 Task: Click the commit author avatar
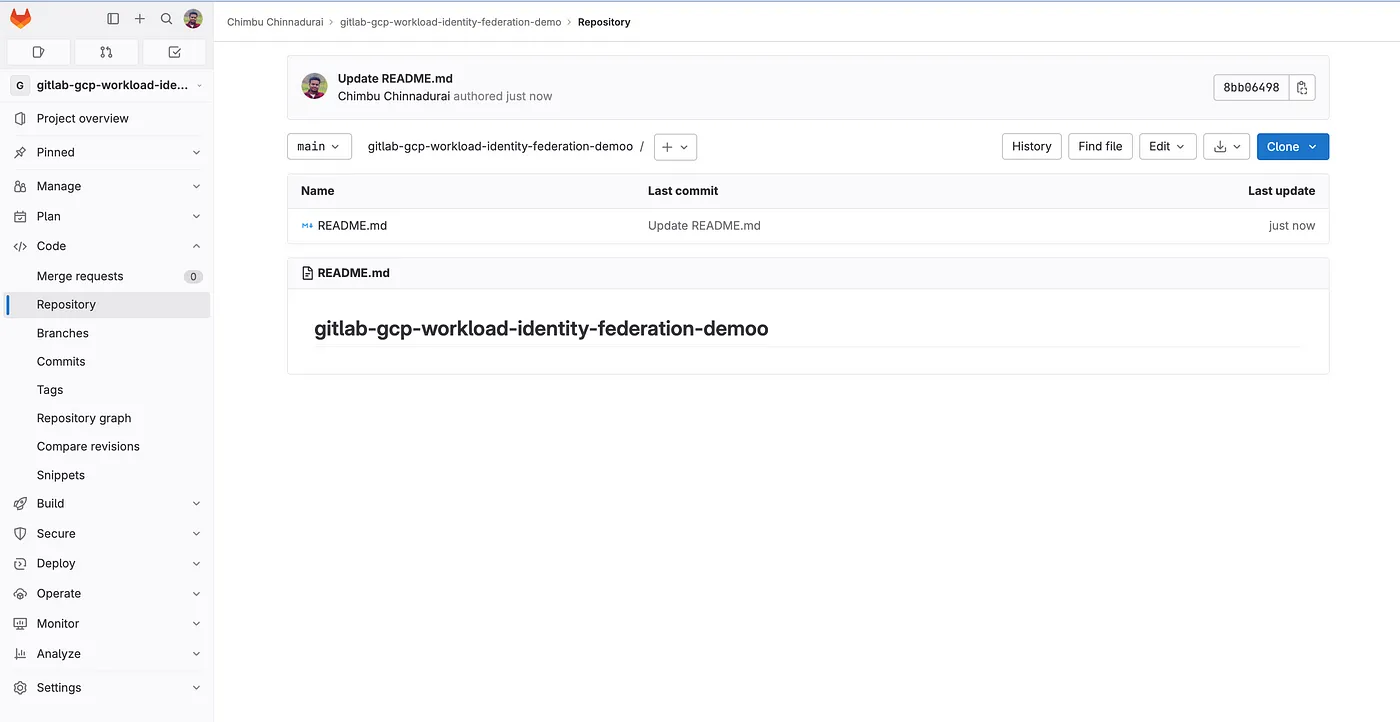pos(314,86)
